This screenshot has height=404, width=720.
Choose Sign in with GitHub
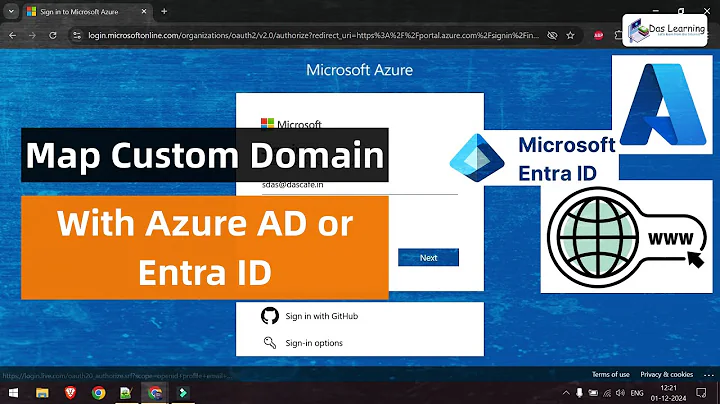click(x=321, y=316)
